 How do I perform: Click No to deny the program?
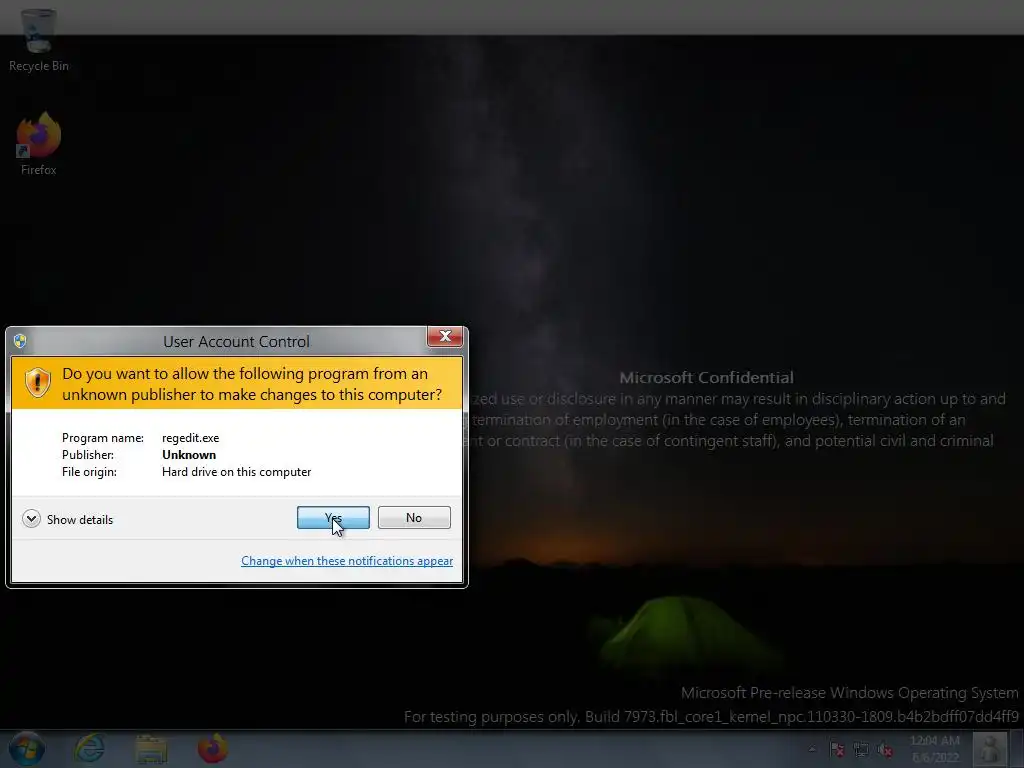(x=414, y=518)
